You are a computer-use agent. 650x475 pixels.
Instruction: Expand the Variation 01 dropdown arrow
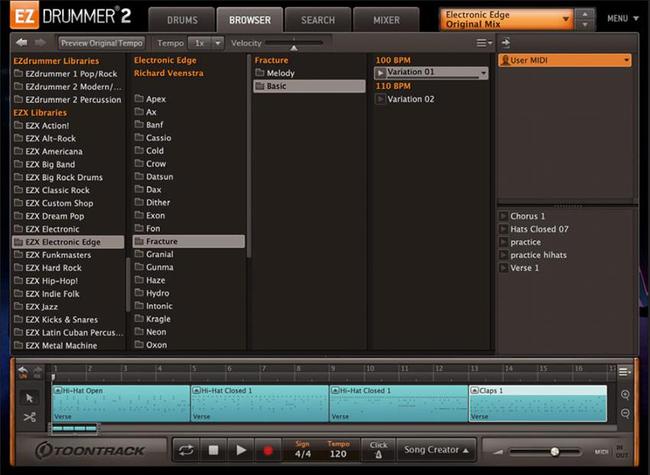click(x=483, y=73)
